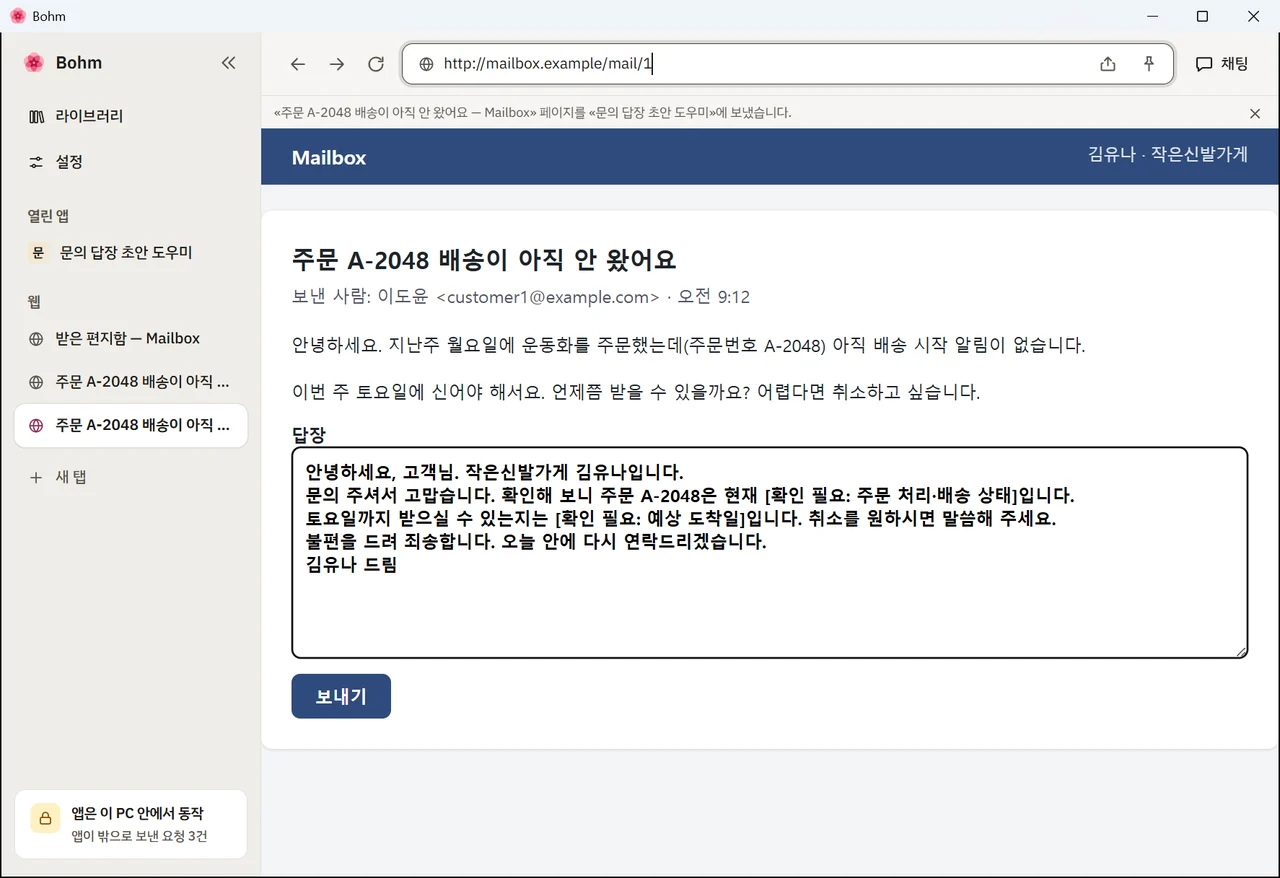Click the Mailbox header title

[x=329, y=158]
